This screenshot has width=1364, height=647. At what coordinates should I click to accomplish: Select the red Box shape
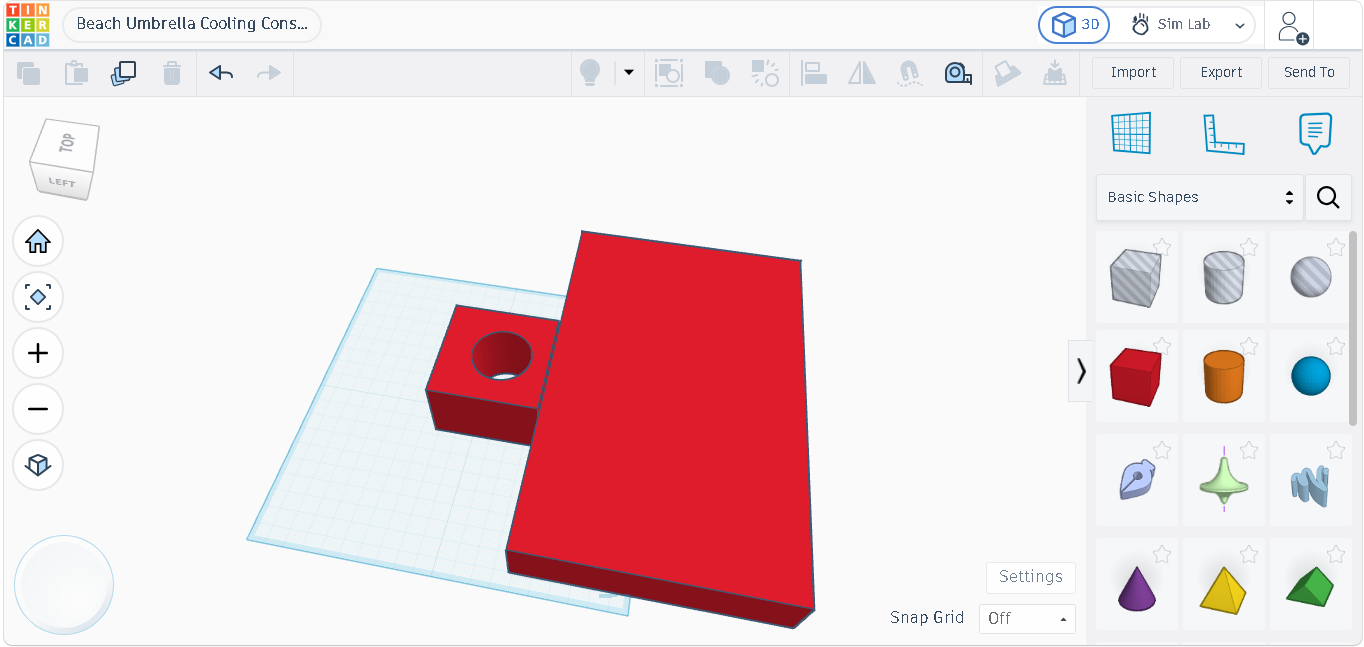coord(1135,377)
